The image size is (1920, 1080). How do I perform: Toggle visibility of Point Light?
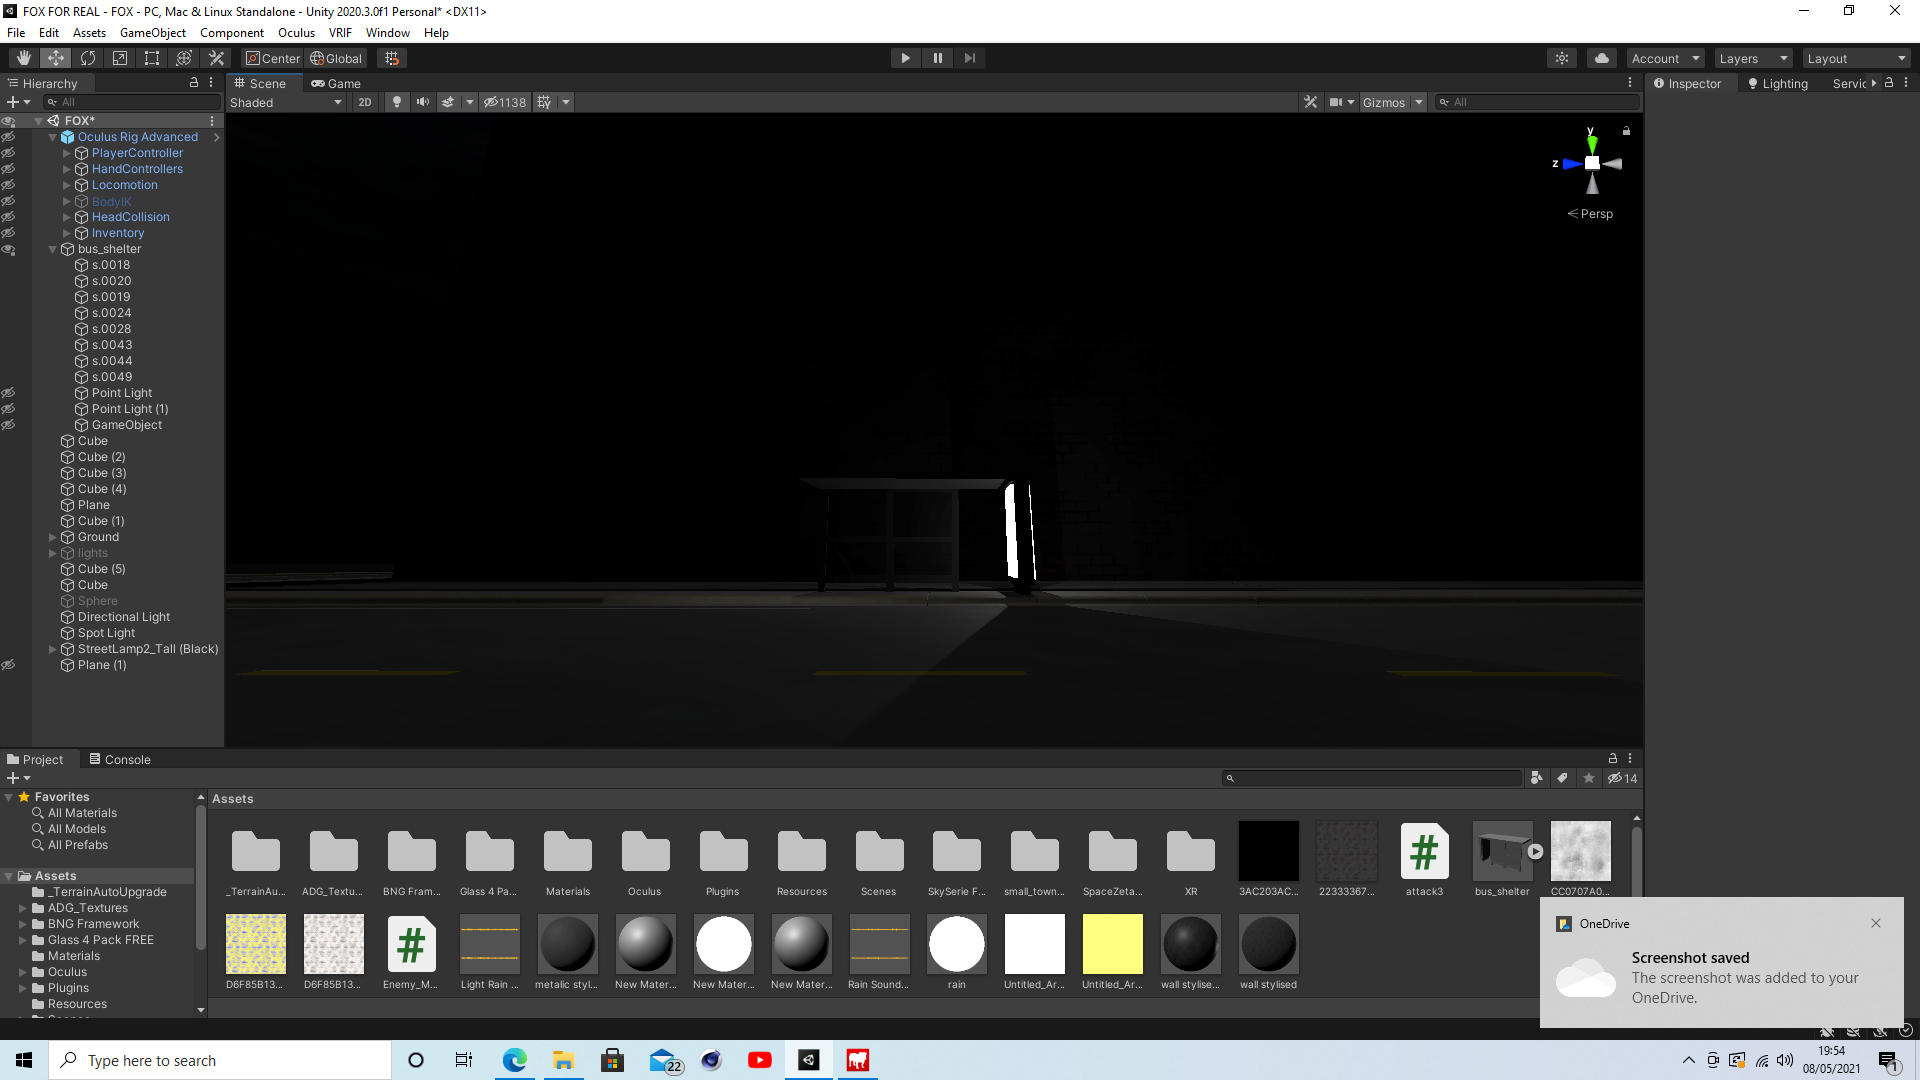pyautogui.click(x=8, y=393)
